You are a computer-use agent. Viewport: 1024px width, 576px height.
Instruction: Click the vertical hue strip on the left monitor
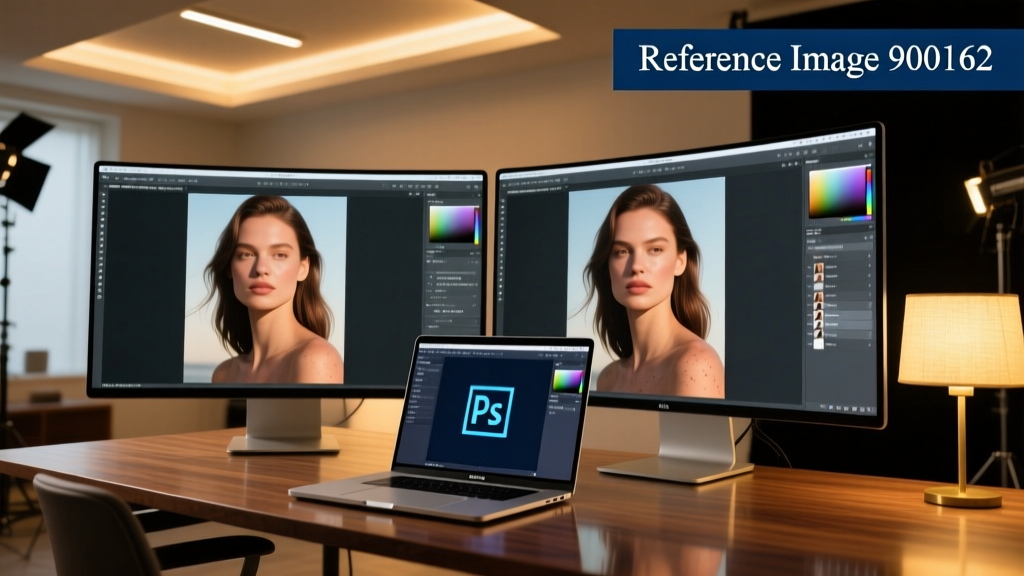tap(477, 226)
